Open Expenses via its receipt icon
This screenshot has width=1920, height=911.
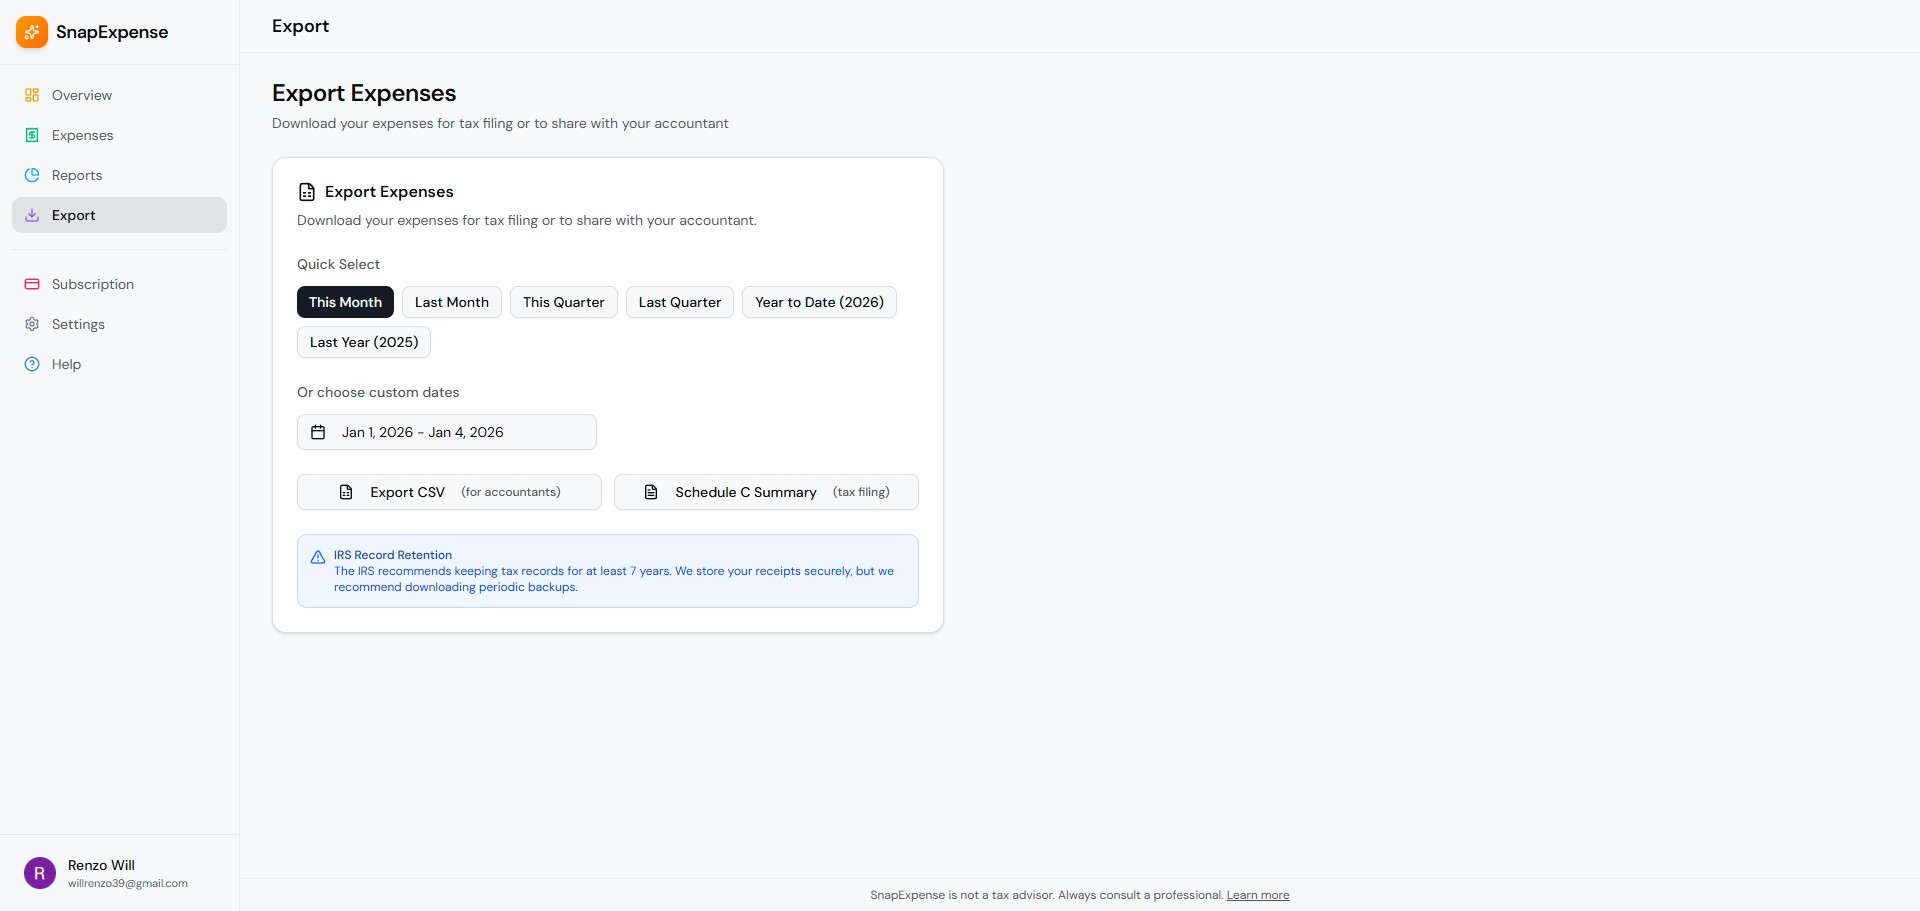tap(31, 135)
